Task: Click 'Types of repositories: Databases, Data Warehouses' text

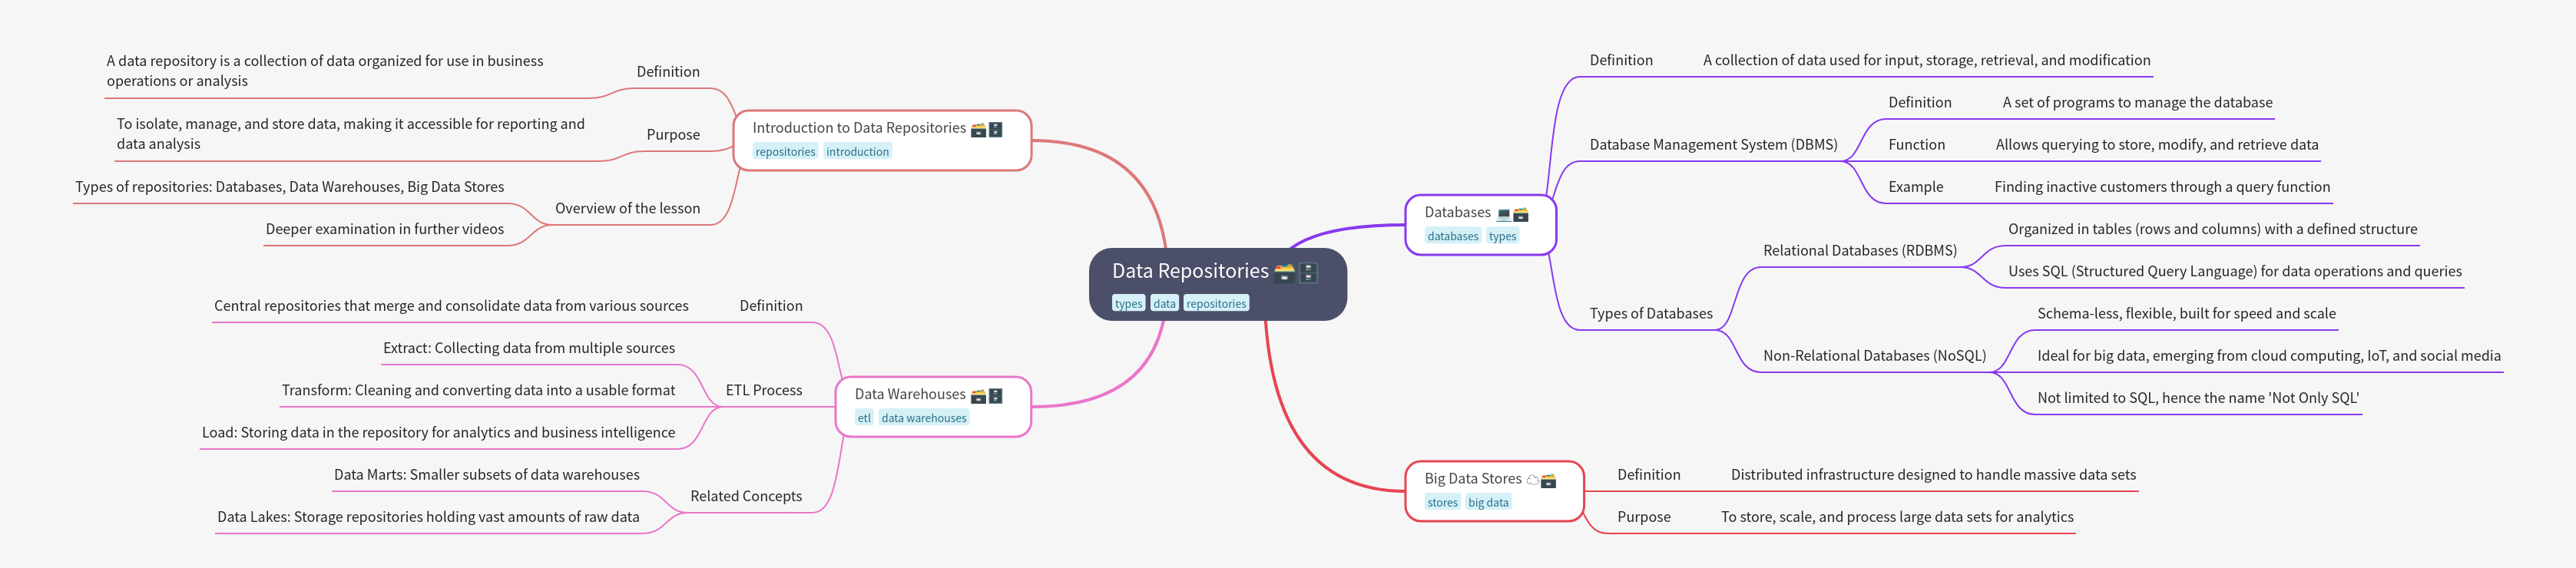Action: (x=289, y=187)
